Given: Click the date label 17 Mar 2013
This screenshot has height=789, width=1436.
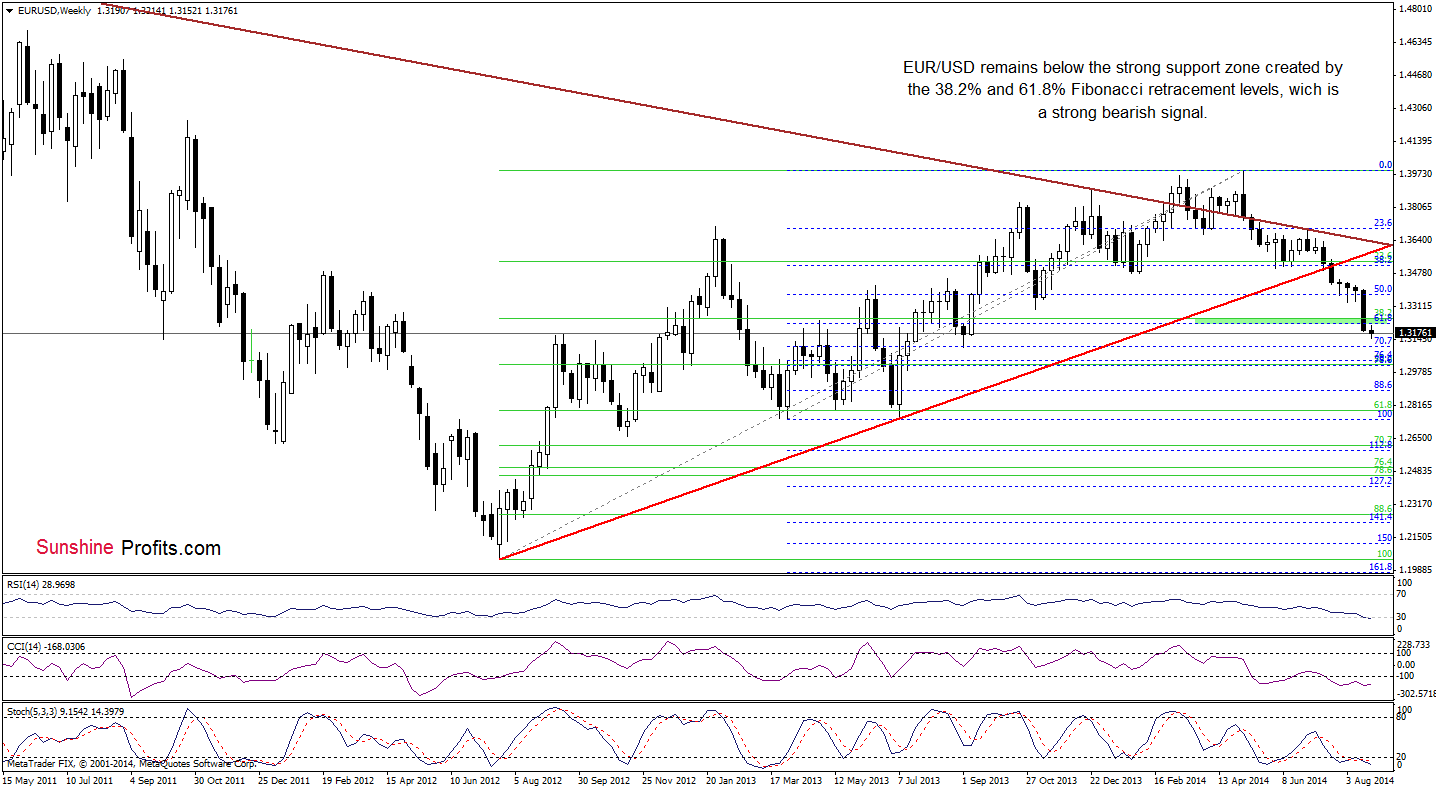Looking at the screenshot, I should click(x=797, y=778).
